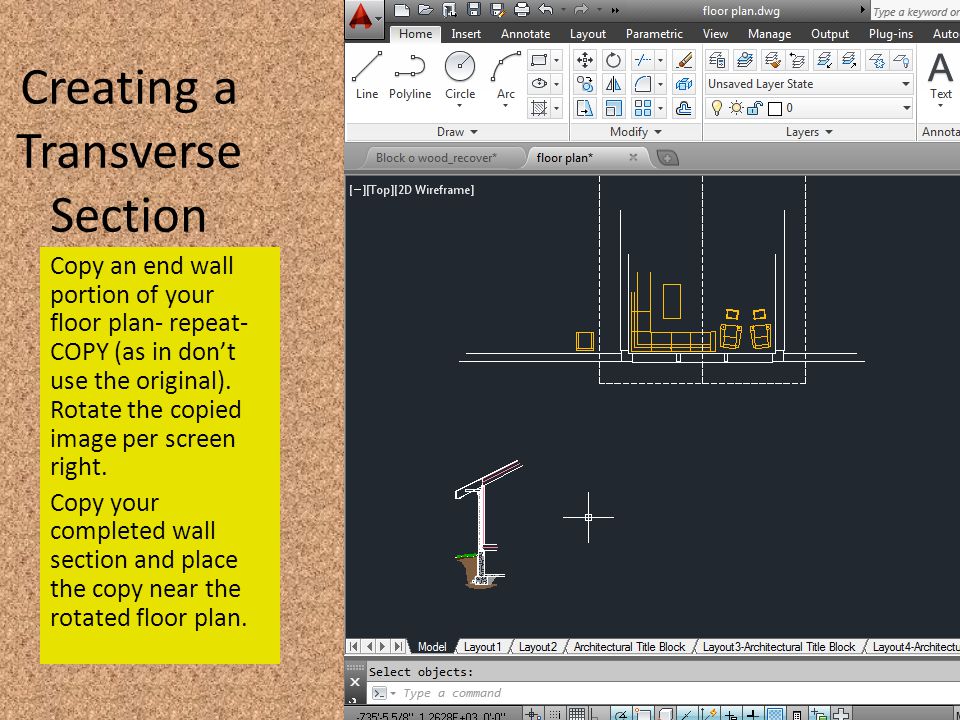The image size is (960, 720).
Task: Activate the Move tool
Action: [585, 60]
